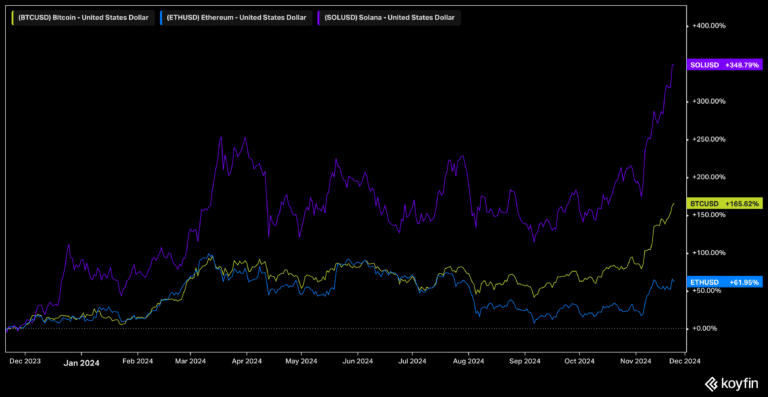Click the +300.00% y-axis label
The height and width of the screenshot is (397, 768).
point(709,101)
